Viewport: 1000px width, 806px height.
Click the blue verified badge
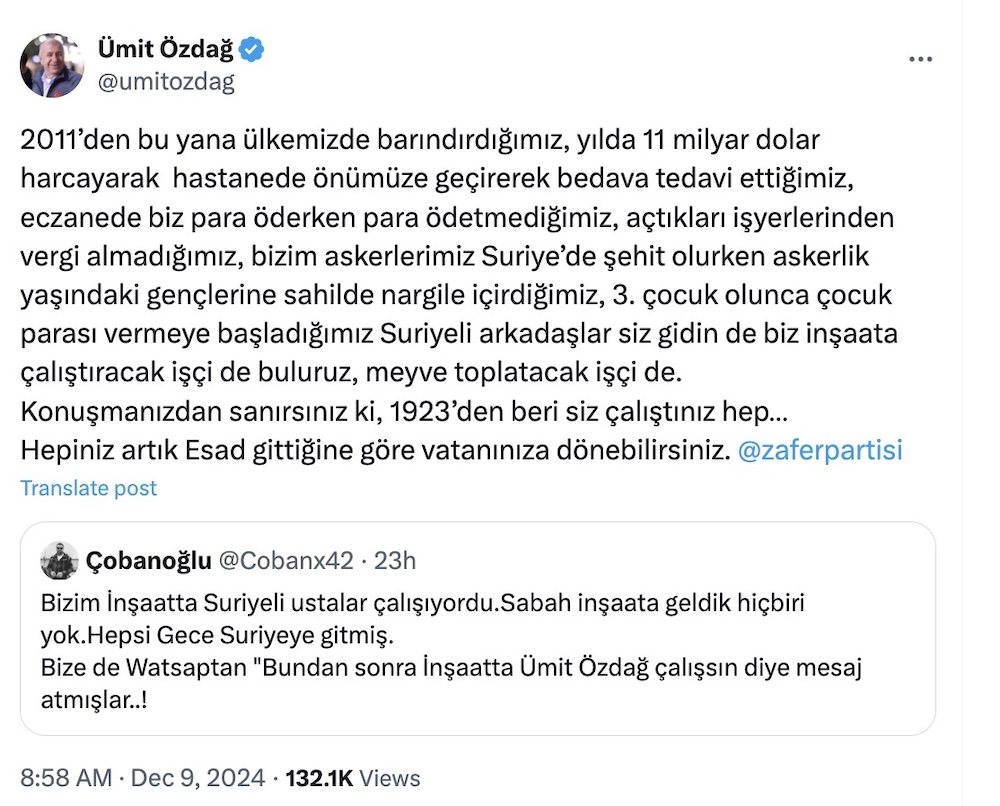coord(255,49)
